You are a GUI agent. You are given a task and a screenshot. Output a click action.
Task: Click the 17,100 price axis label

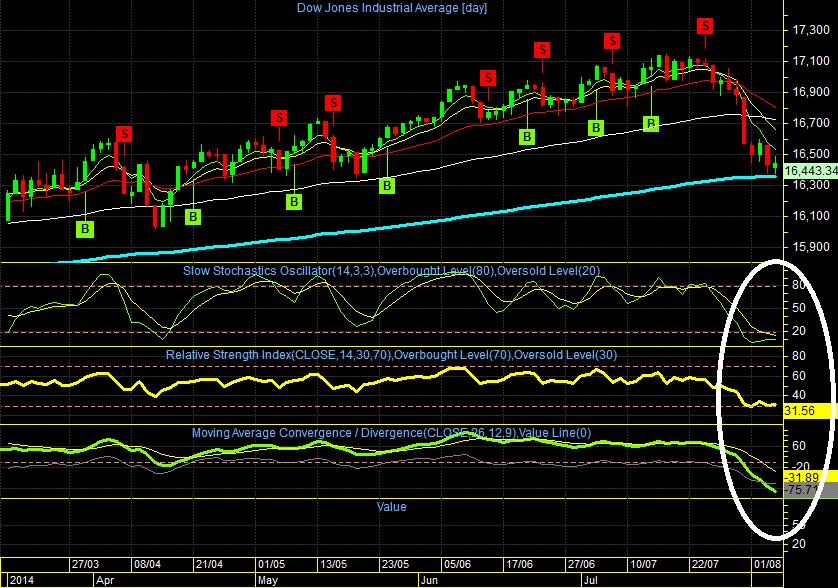(811, 61)
